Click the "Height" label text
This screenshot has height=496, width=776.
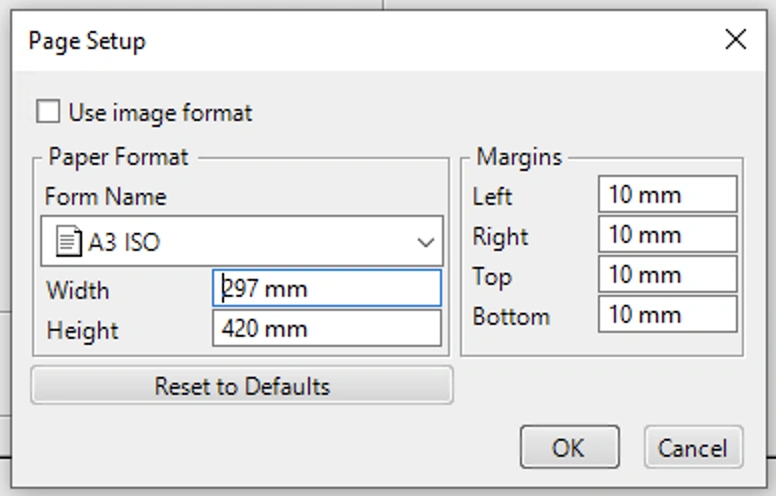pyautogui.click(x=82, y=330)
